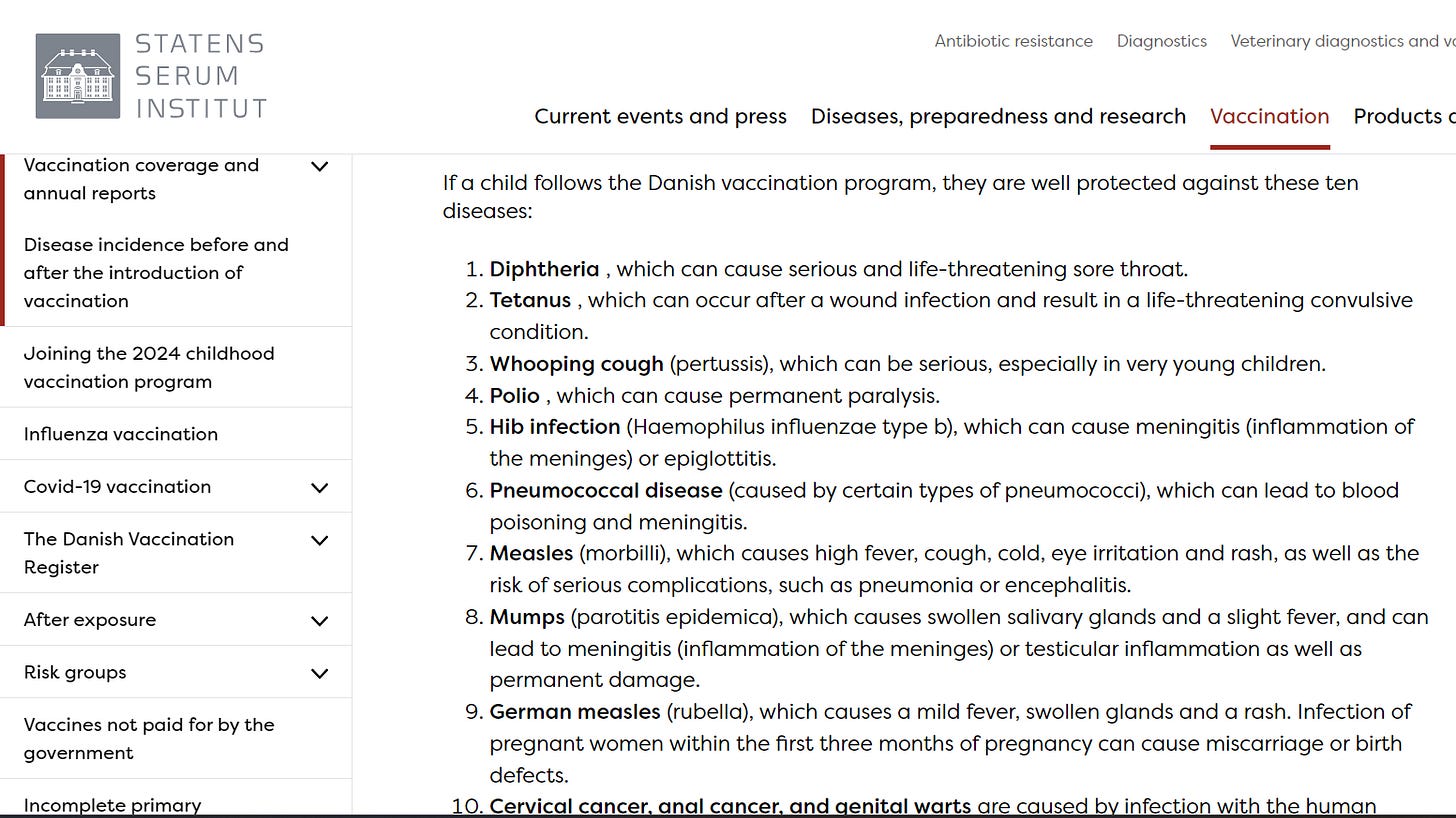Click the Statens Serum Institut wordmark text
The width and height of the screenshot is (1456, 818).
point(201,76)
